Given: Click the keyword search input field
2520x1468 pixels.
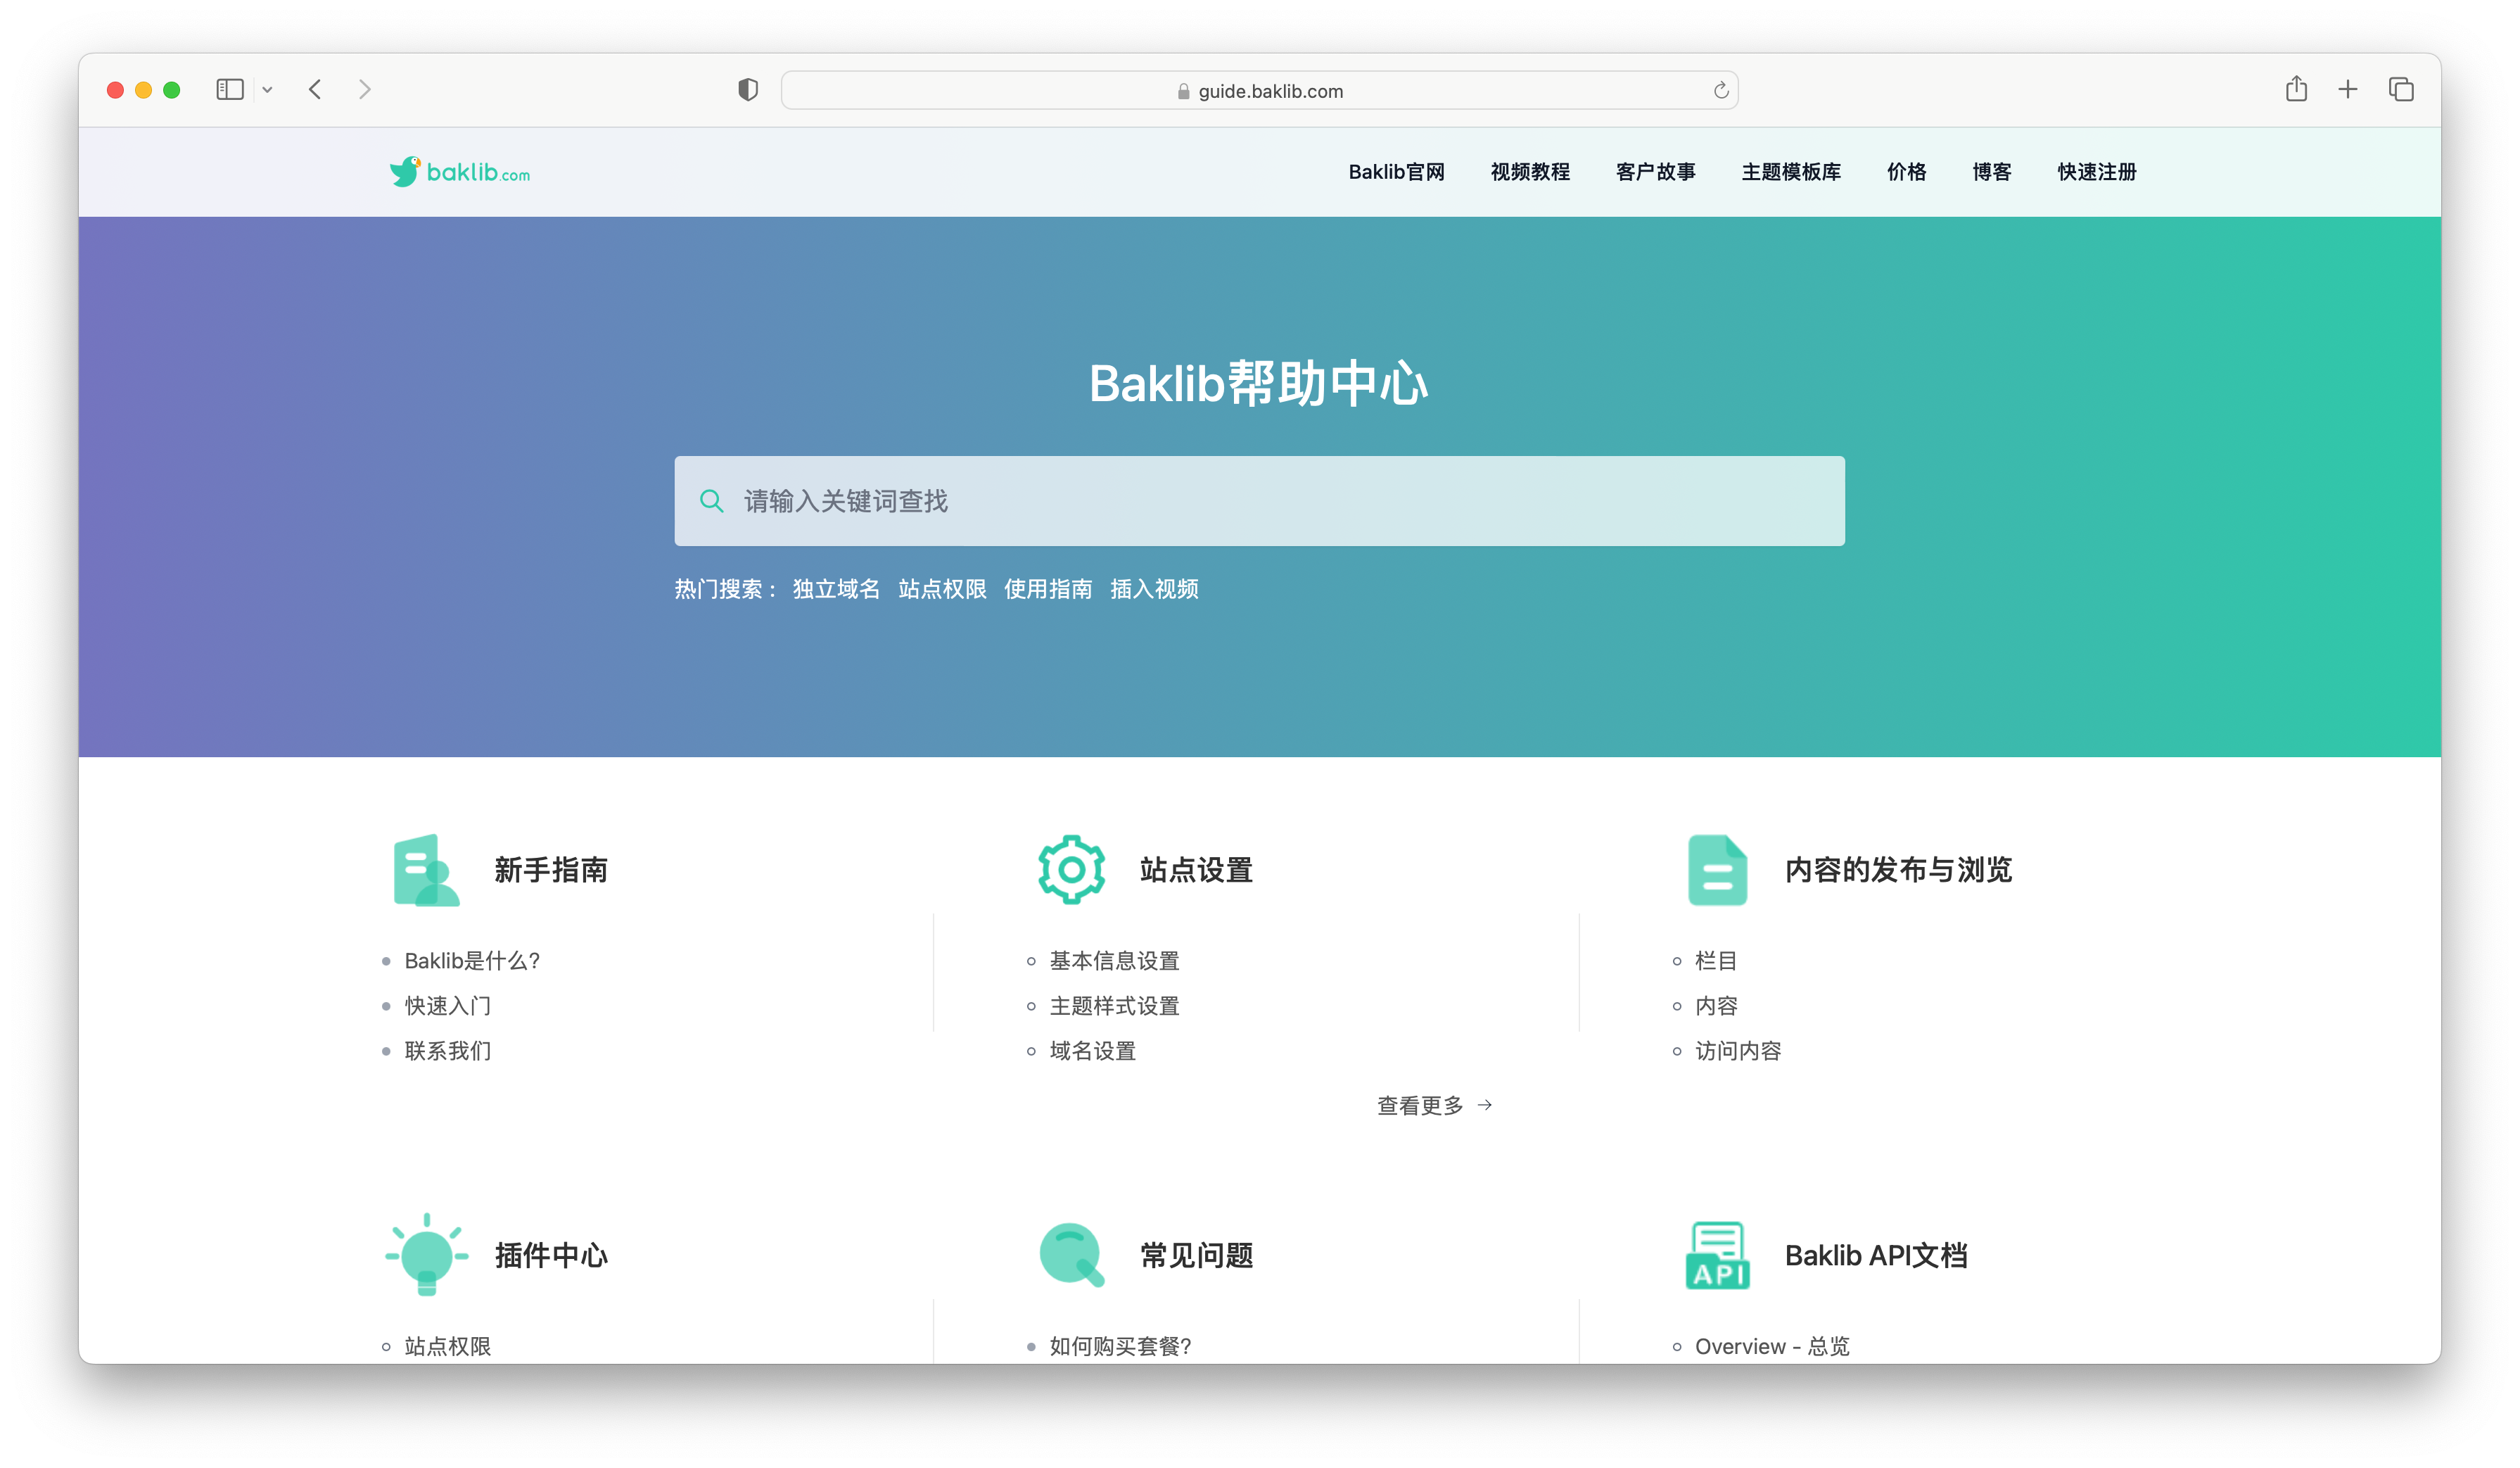Looking at the screenshot, I should [x=1259, y=501].
